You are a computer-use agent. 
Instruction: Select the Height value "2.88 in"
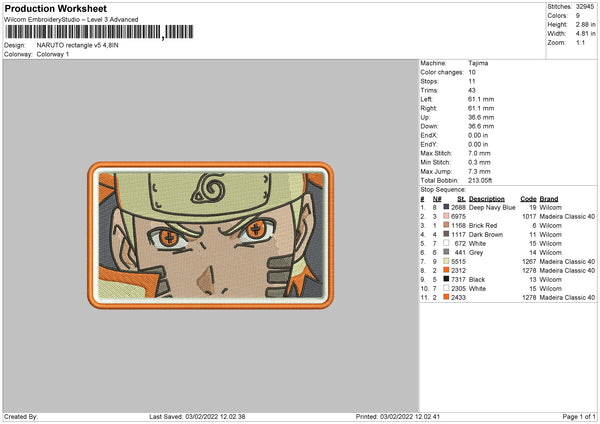(x=586, y=24)
